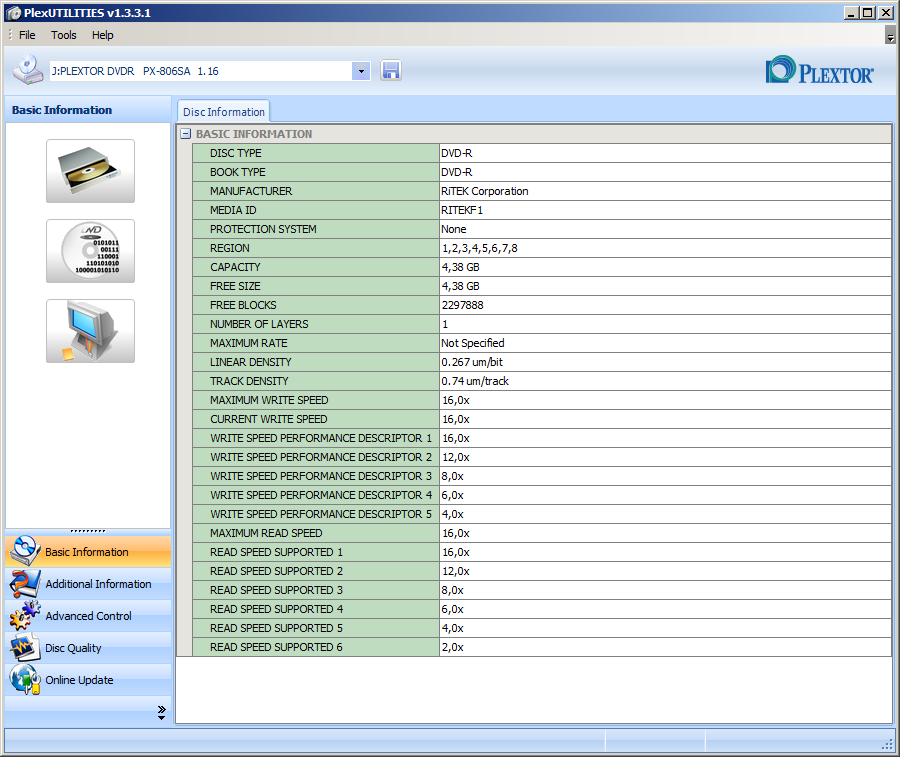Go to Advanced Control section
The width and height of the screenshot is (900, 757).
point(88,616)
